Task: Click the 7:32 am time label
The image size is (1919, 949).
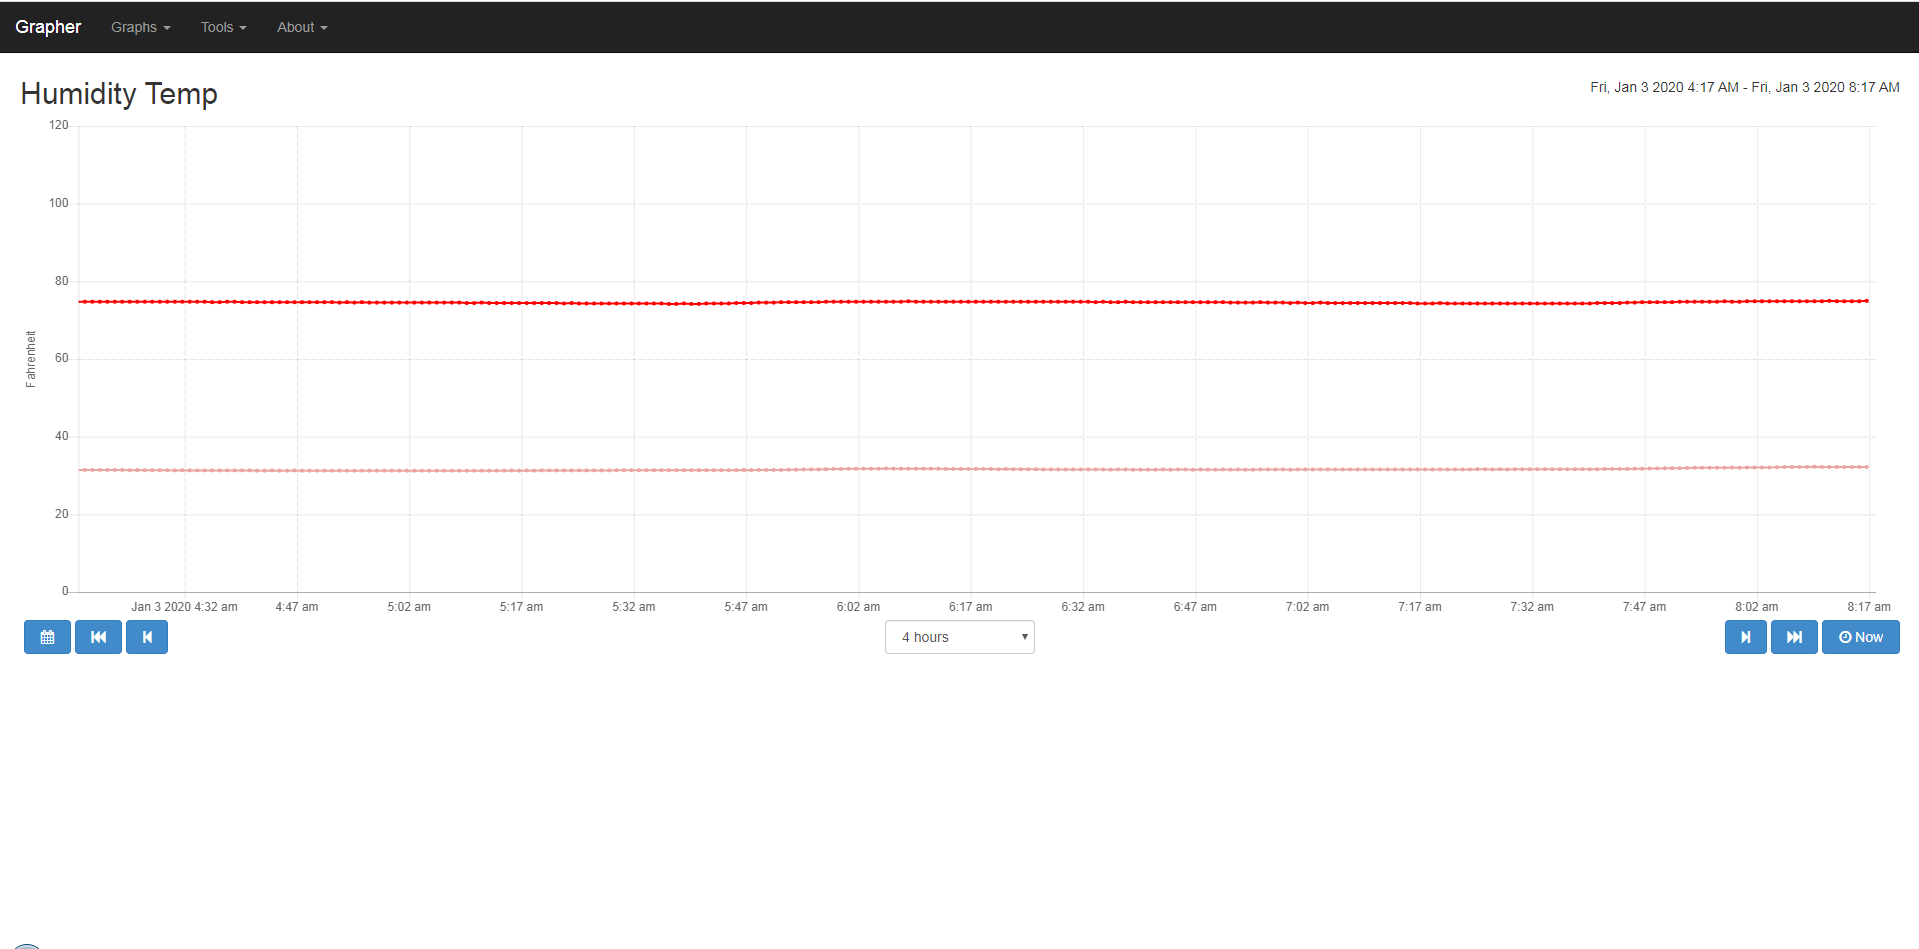Action: pos(1532,607)
